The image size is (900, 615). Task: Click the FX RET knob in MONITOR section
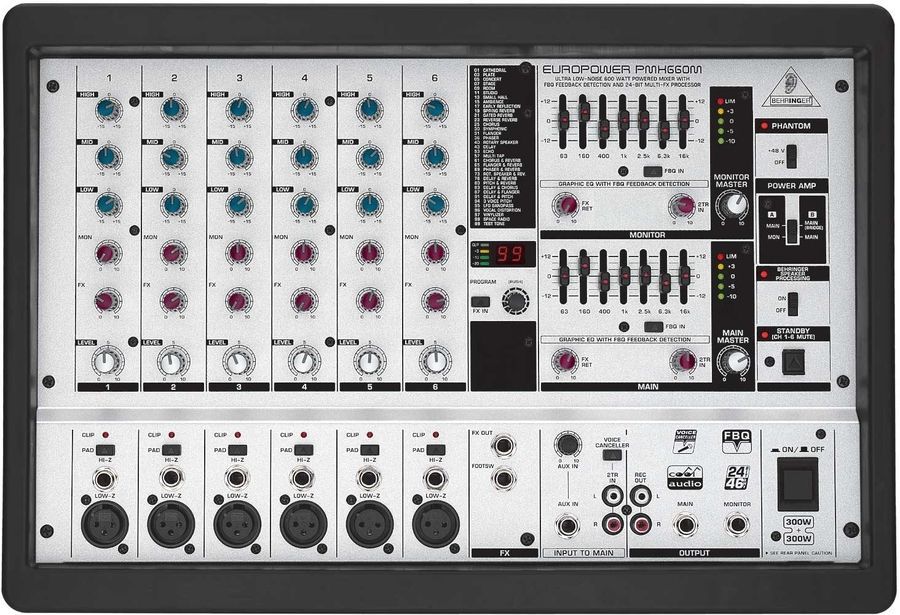(x=566, y=205)
